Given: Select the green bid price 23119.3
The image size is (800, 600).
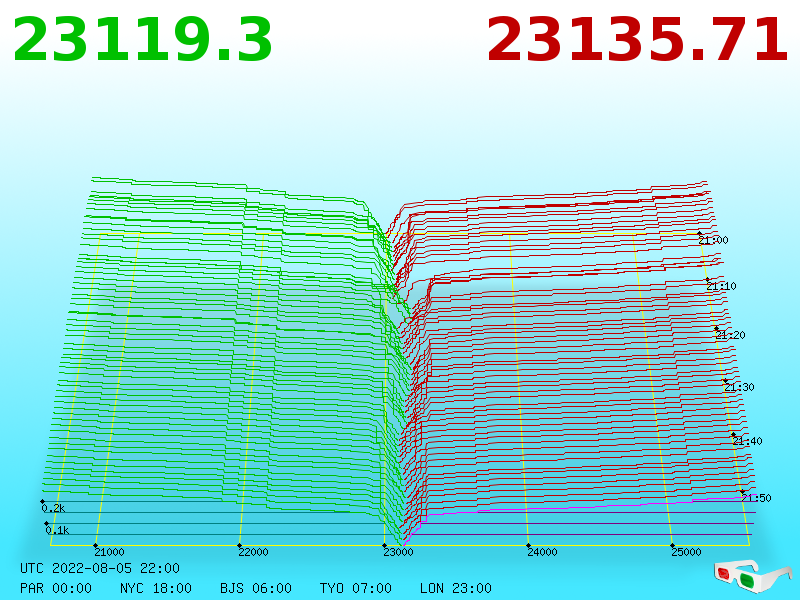Looking at the screenshot, I should coord(143,40).
